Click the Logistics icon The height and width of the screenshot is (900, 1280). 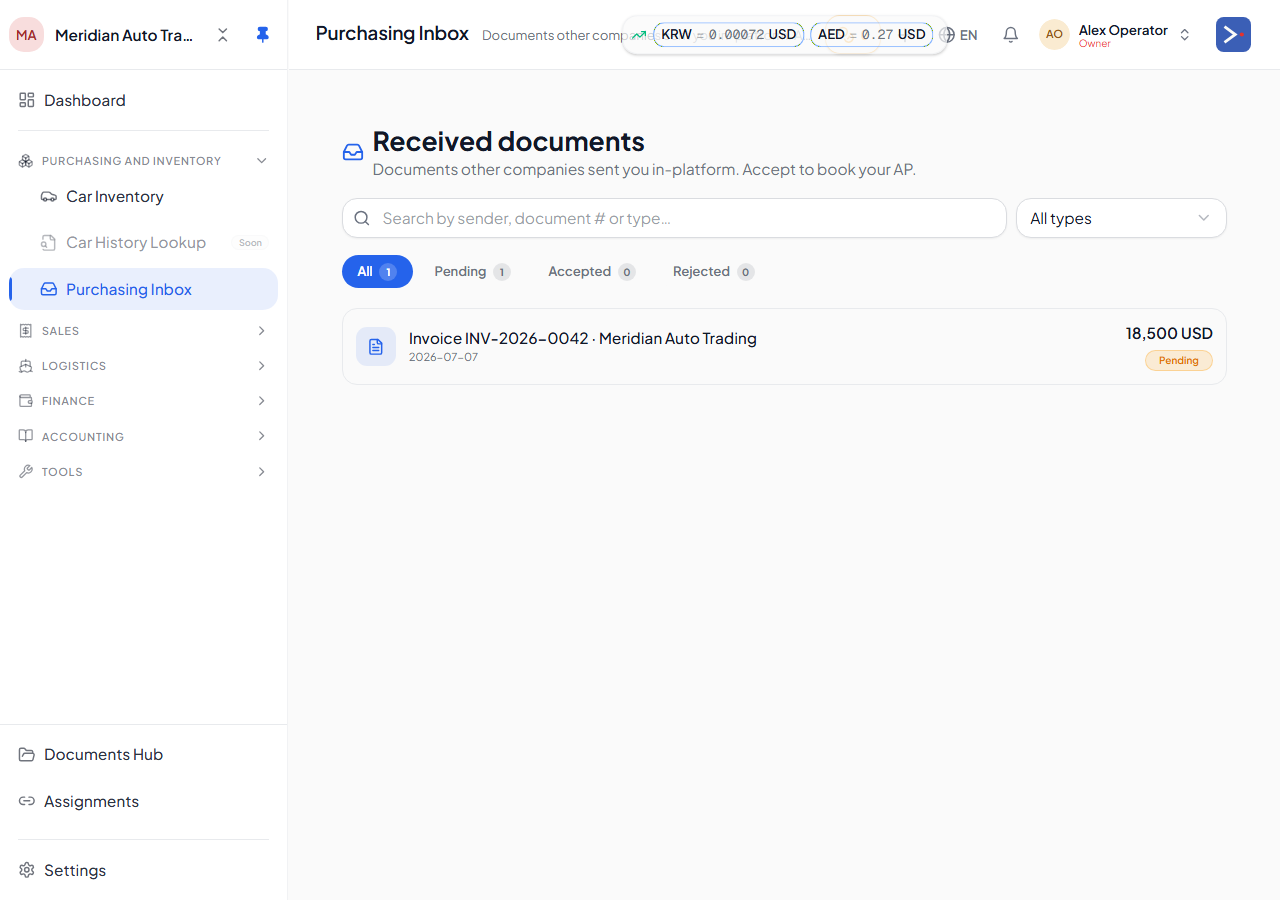click(26, 366)
